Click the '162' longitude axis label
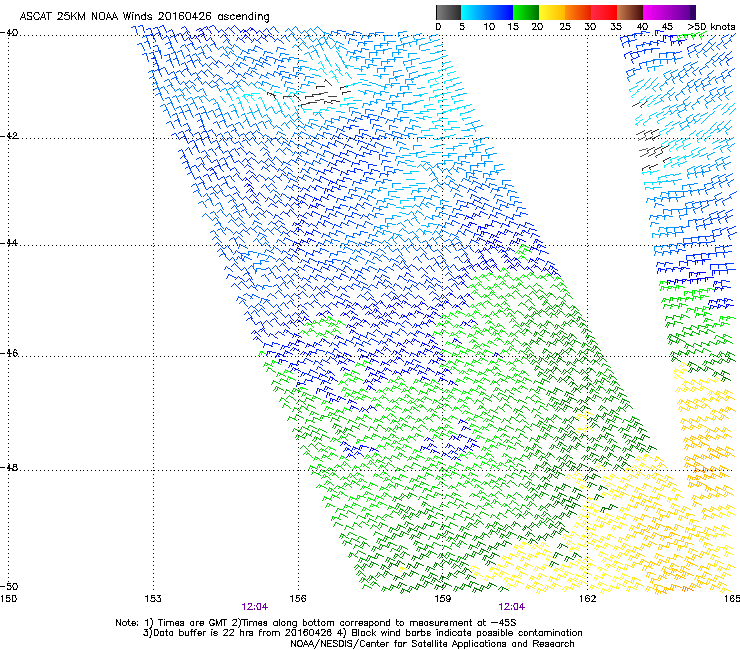The image size is (740, 650). pyautogui.click(x=587, y=599)
